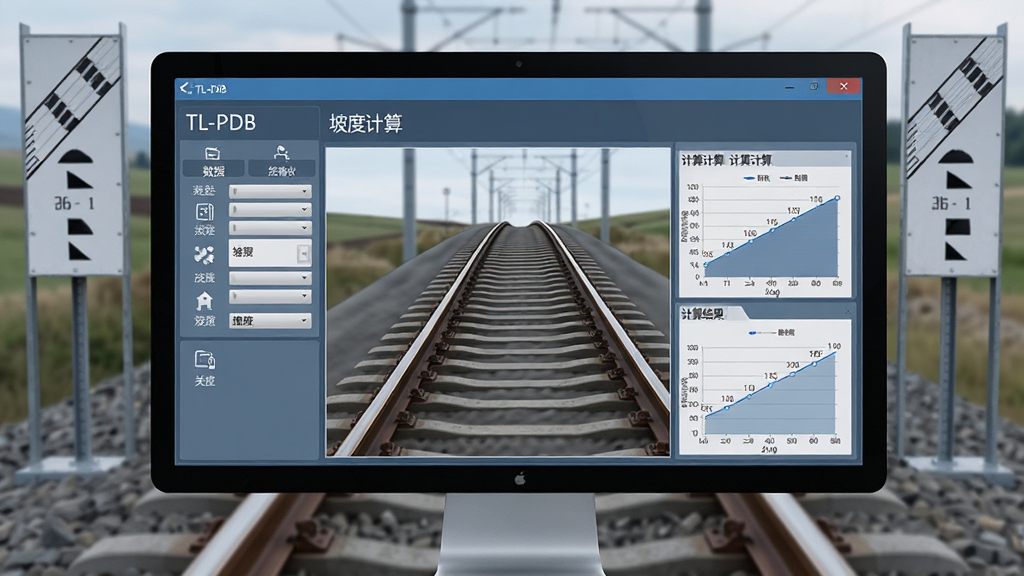Switch to the sidebar tab under the folder icon
Screen dimensions: 1024x576
point(214,170)
